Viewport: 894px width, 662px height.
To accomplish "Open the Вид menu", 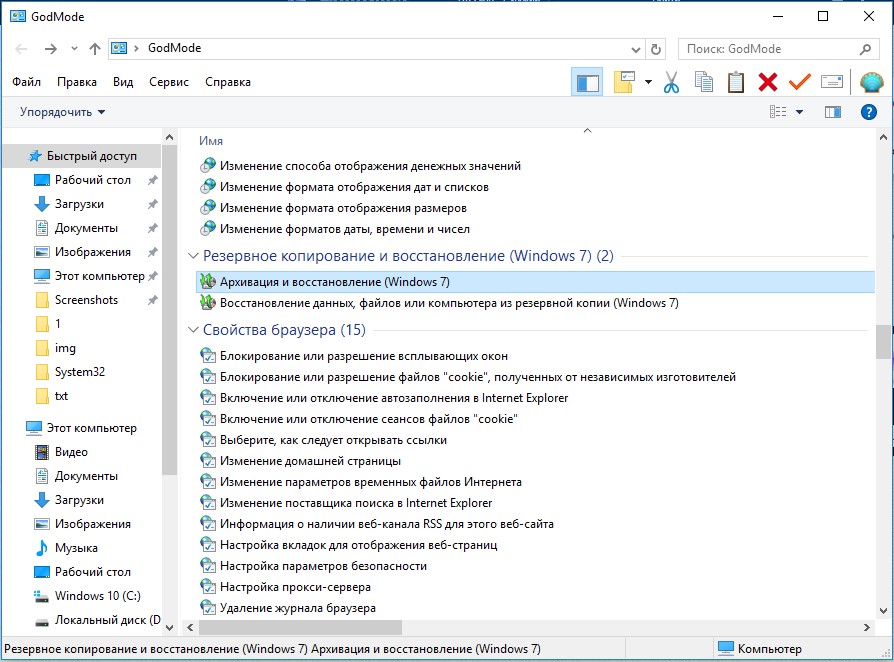I will click(x=123, y=82).
